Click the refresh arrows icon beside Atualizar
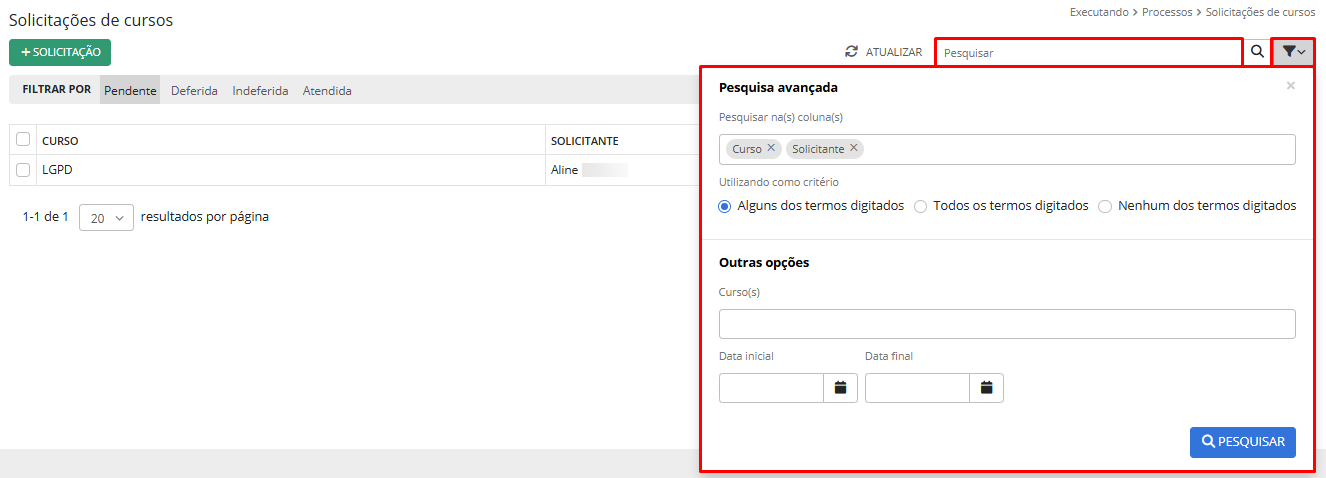 point(852,52)
